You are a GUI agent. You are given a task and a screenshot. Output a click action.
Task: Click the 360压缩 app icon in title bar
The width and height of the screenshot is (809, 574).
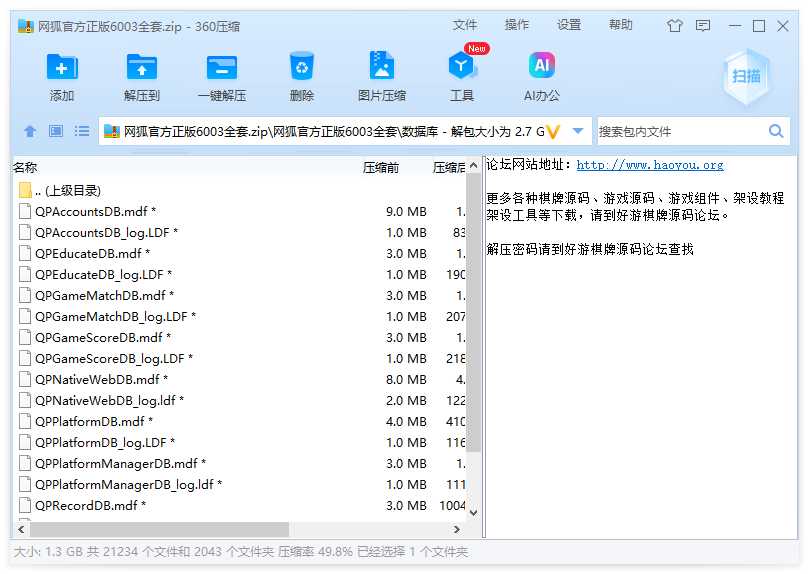pyautogui.click(x=26, y=26)
